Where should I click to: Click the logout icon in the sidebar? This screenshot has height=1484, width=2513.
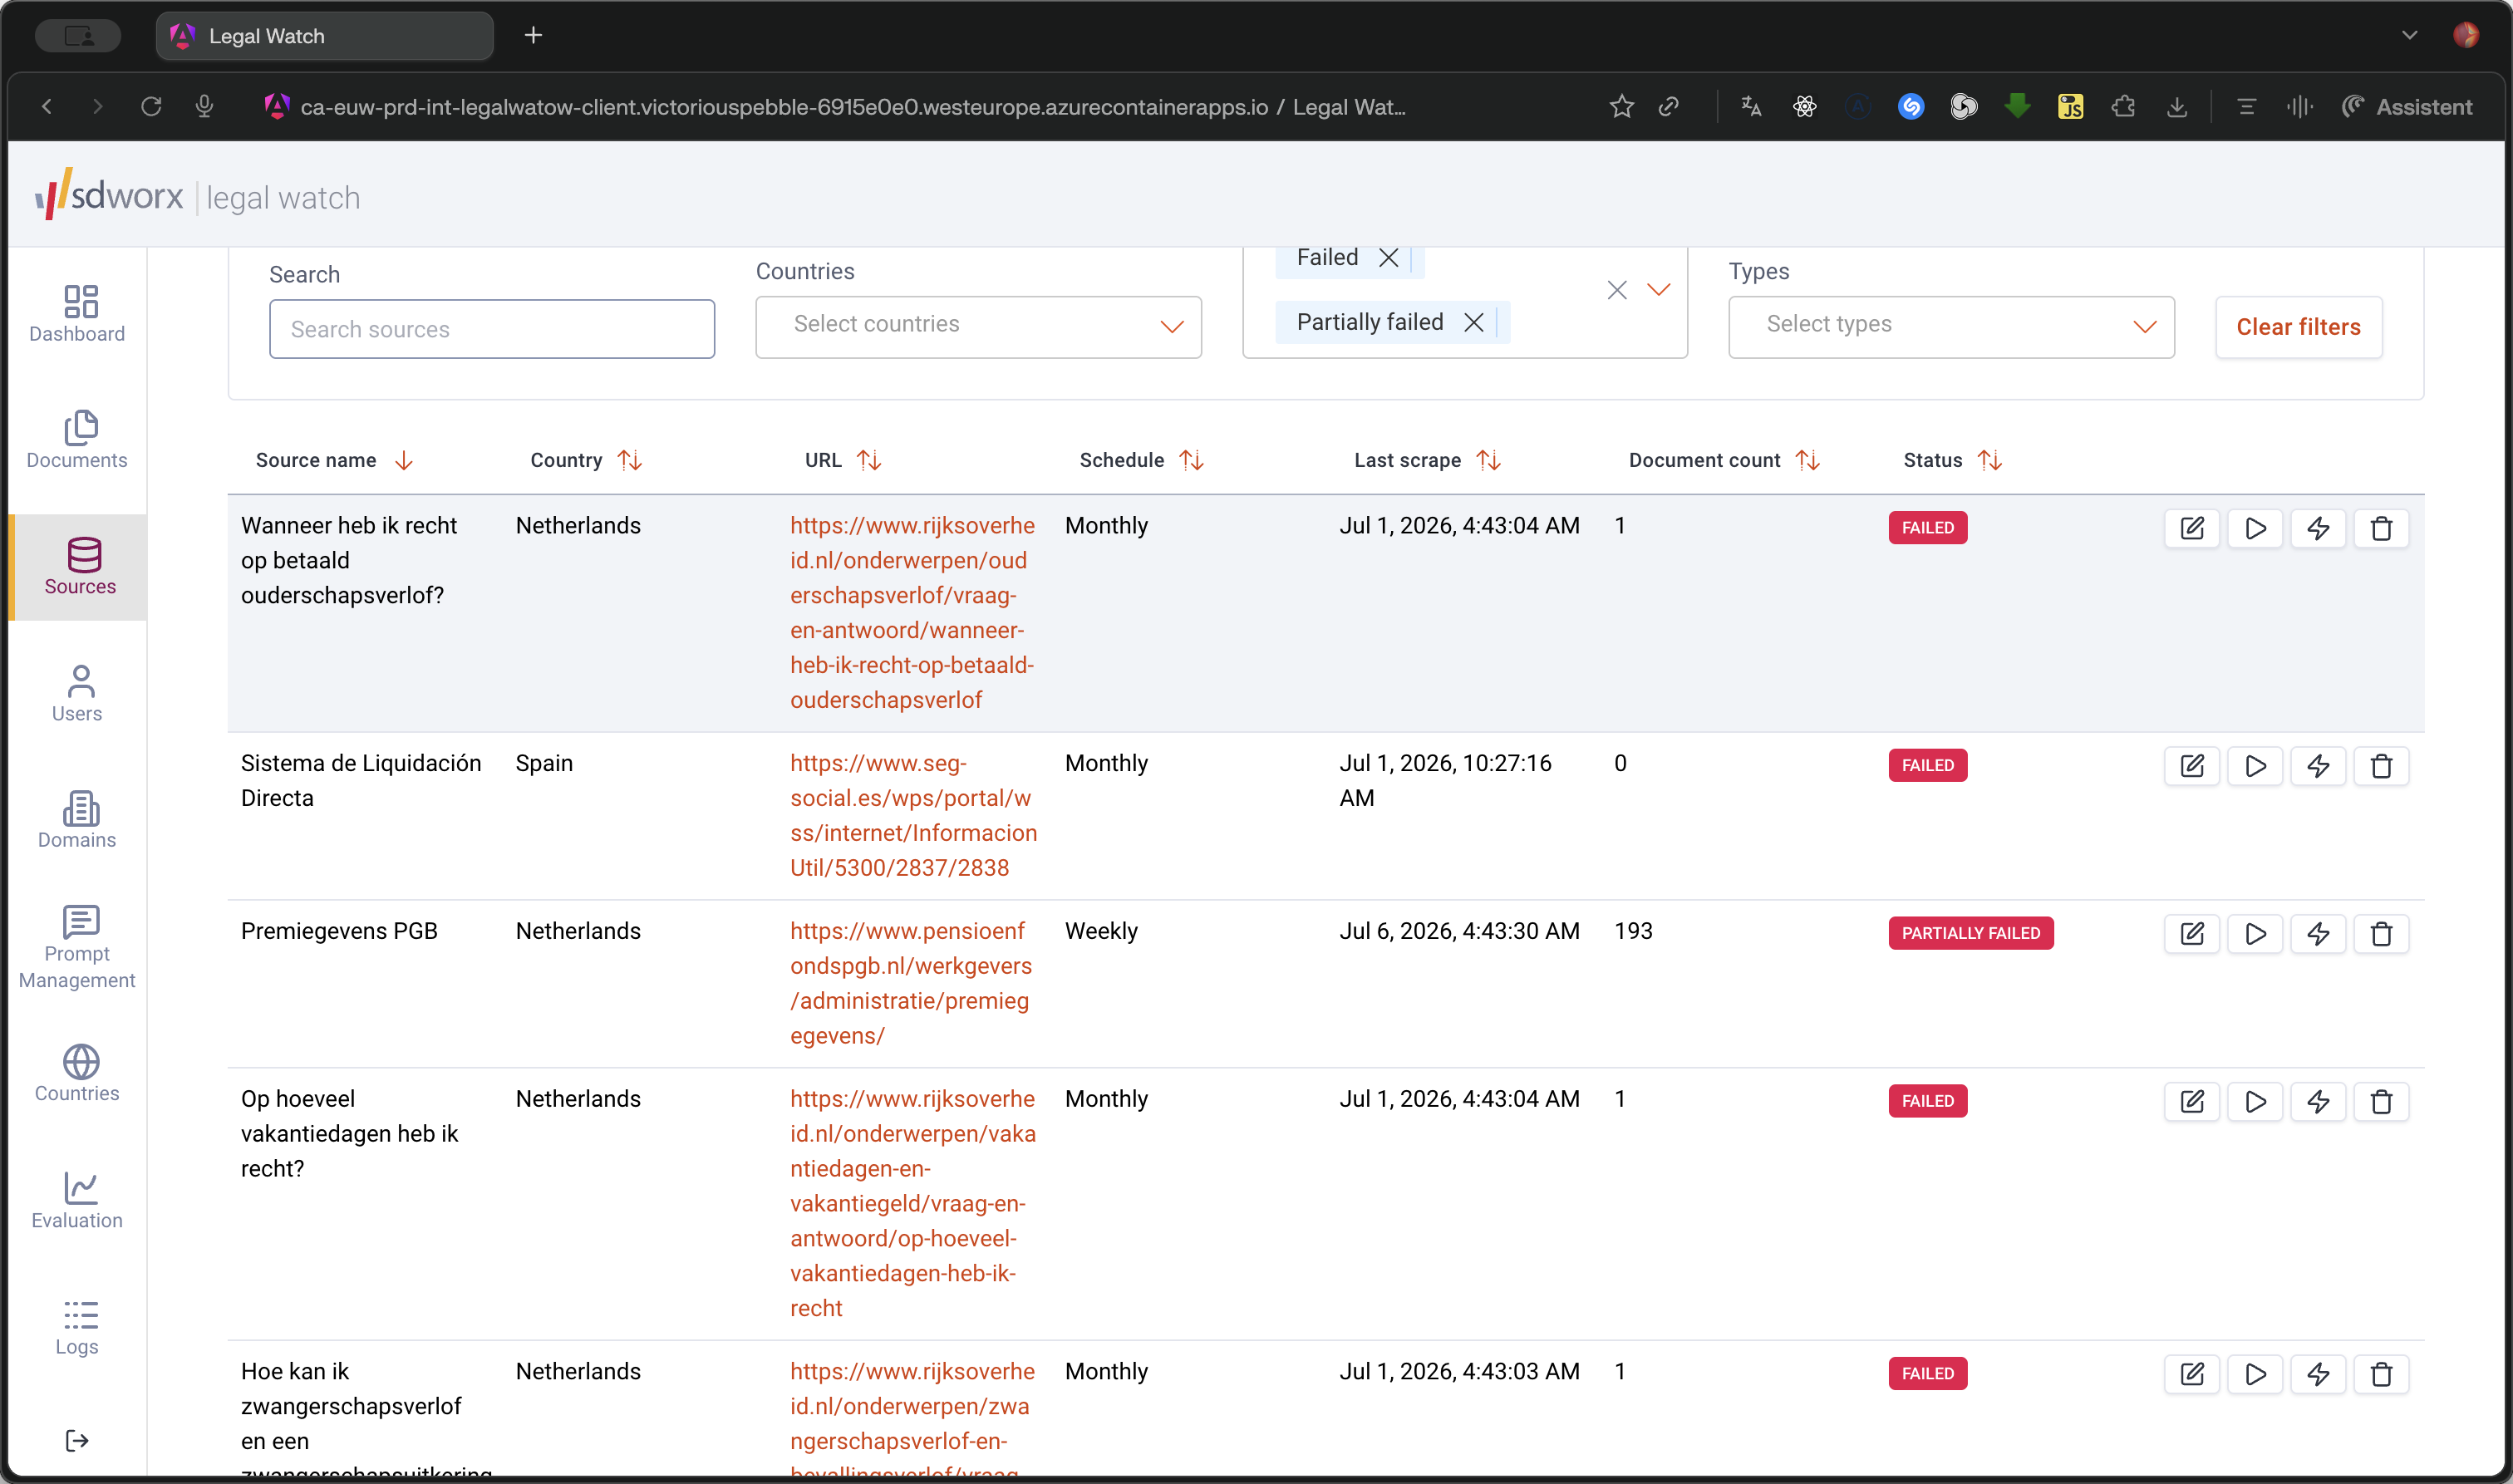coord(77,1440)
